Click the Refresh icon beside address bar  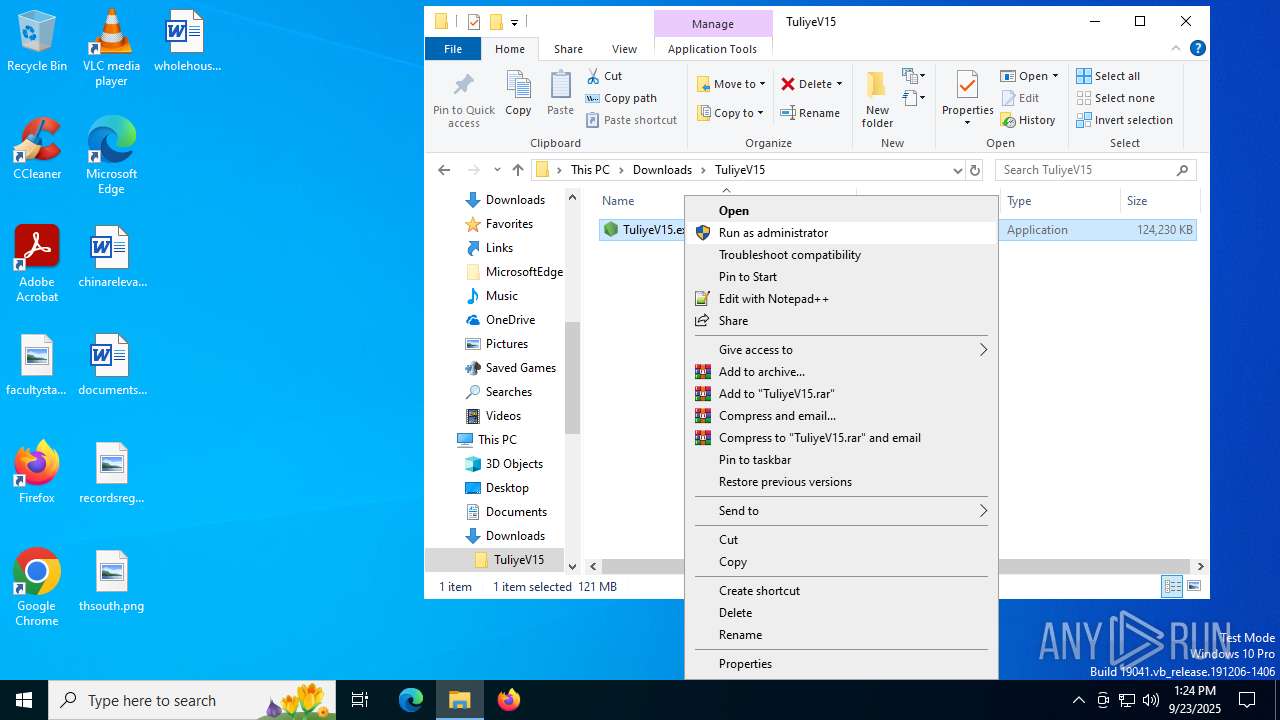click(975, 170)
